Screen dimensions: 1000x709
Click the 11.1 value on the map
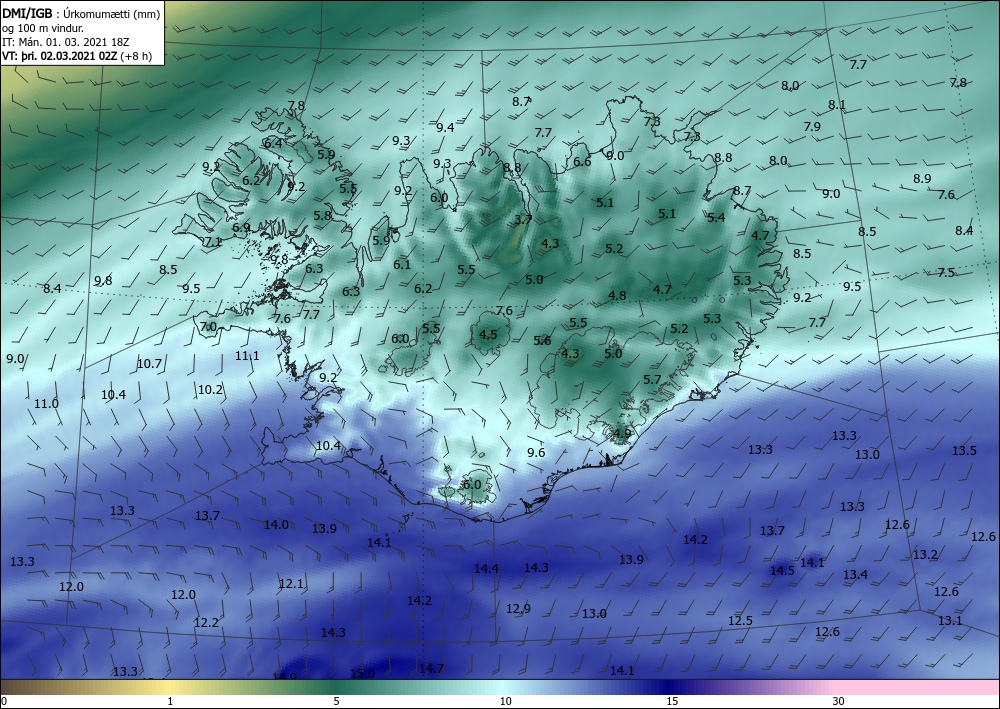point(247,356)
